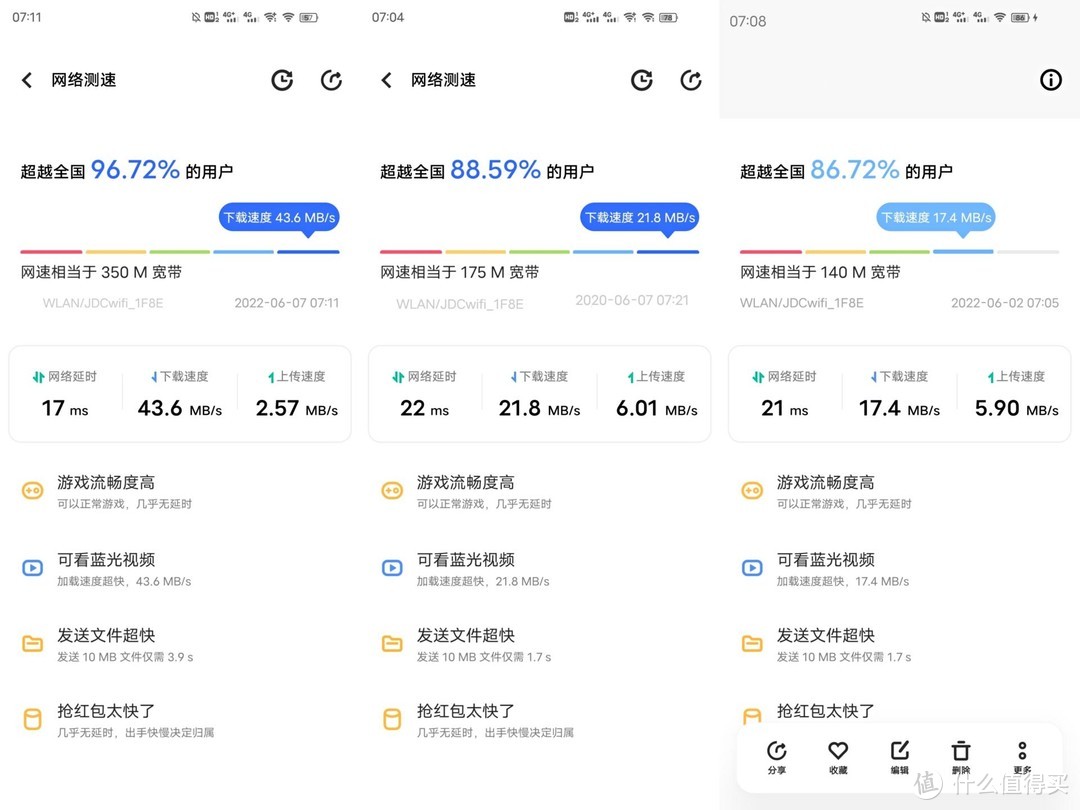Select the 下载速度 column in stats panel
This screenshot has width=1080, height=810.
(x=180, y=393)
